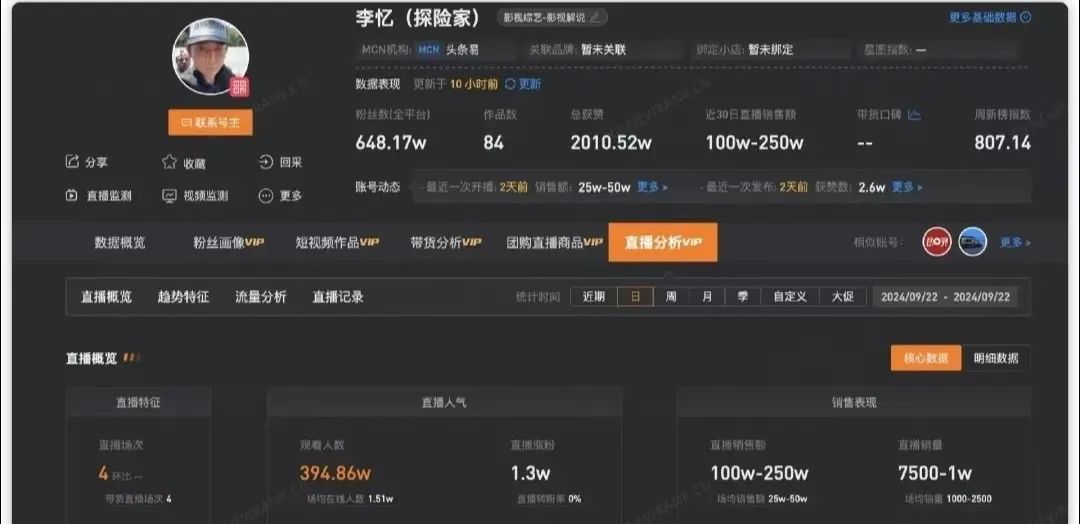This screenshot has height=524, width=1080.
Task: Click the 更多 ellipsis icon under 回采
Action: 266,196
